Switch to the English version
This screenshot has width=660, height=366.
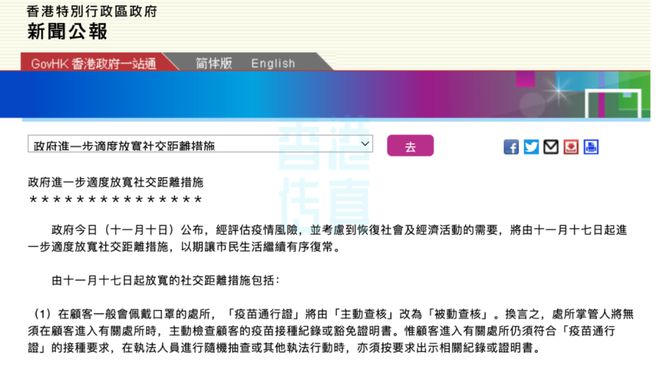tap(273, 64)
